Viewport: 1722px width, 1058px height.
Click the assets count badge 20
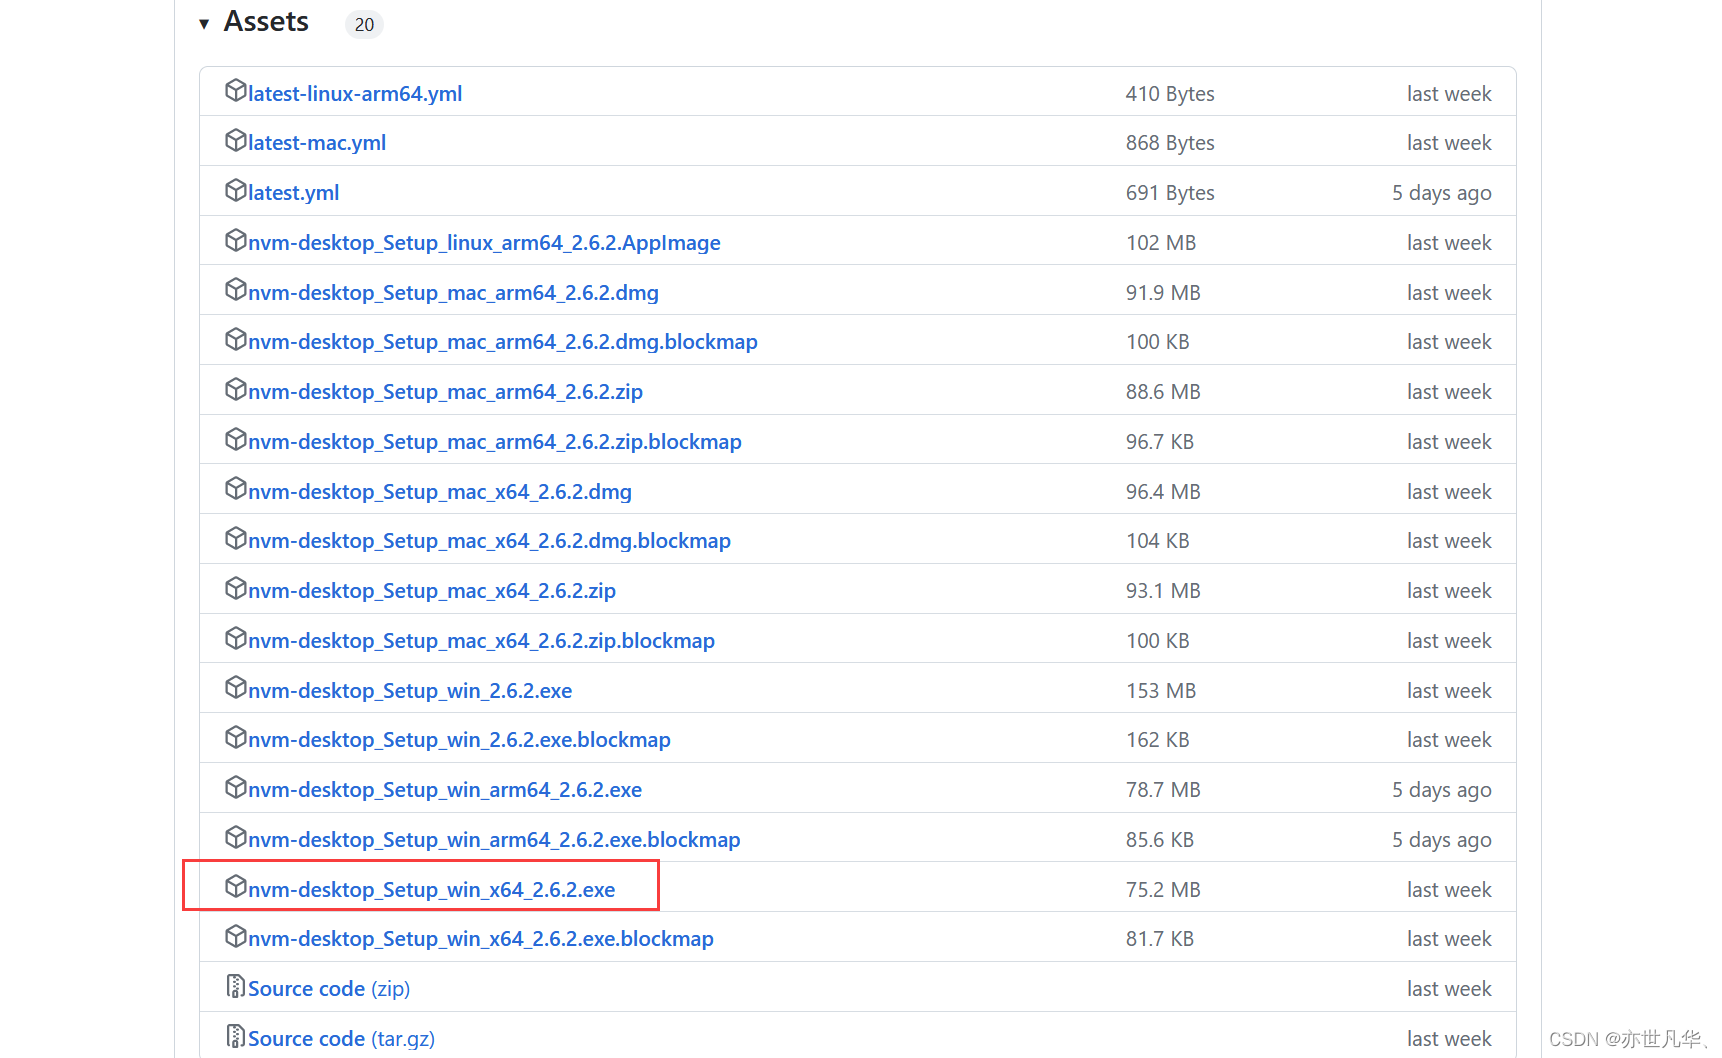pos(364,24)
